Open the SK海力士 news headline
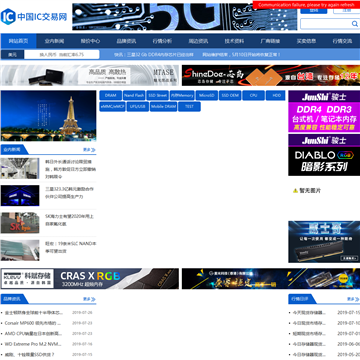 point(70,220)
